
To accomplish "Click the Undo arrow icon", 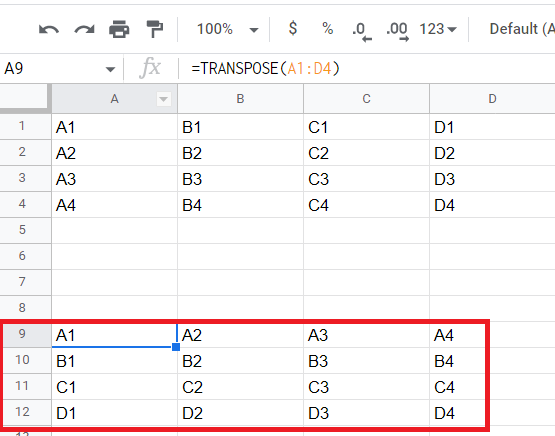I will [x=49, y=29].
